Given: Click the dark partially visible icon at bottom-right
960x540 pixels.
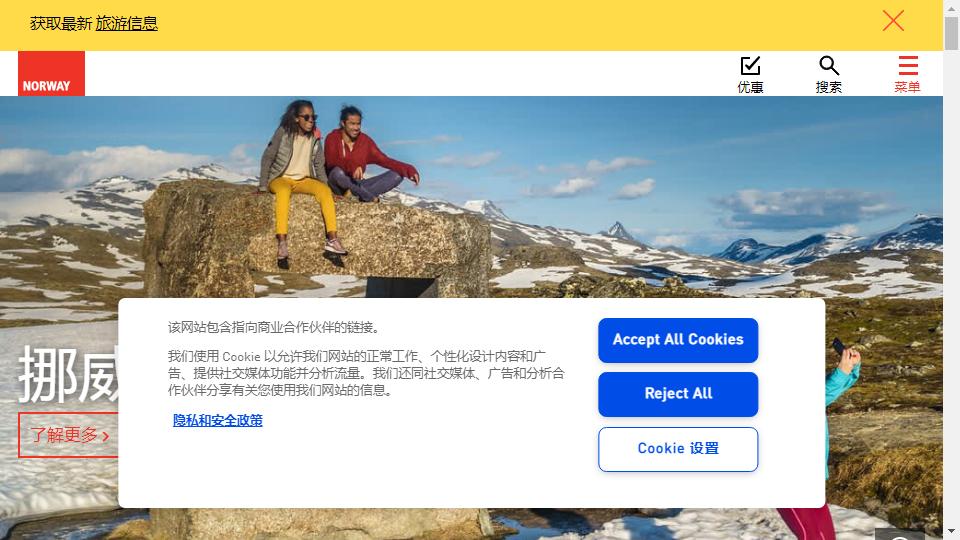Looking at the screenshot, I should tap(899, 534).
